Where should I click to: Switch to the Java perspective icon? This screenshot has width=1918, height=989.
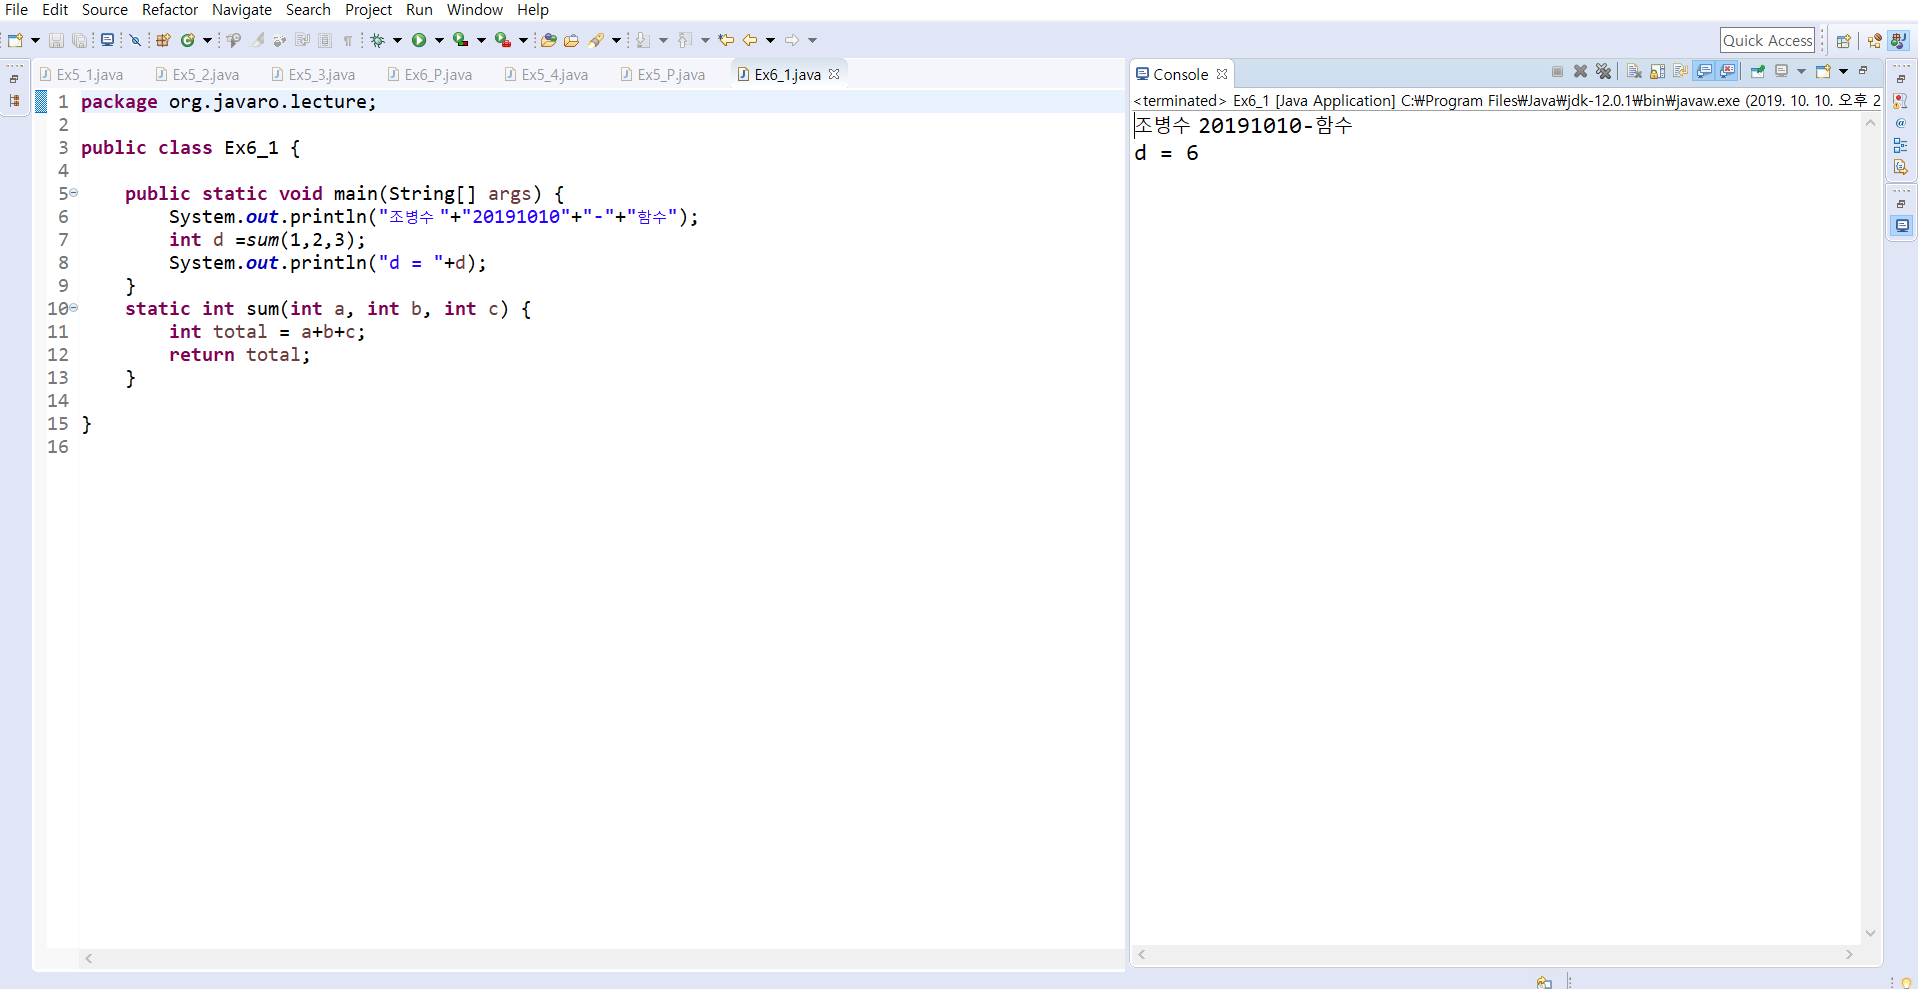click(1898, 41)
